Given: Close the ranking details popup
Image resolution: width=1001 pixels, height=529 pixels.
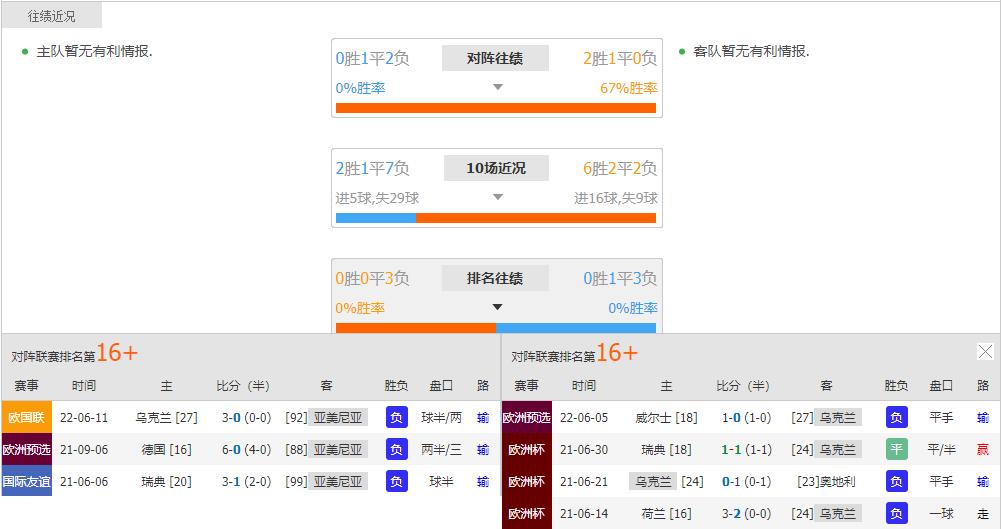Looking at the screenshot, I should pos(985,352).
